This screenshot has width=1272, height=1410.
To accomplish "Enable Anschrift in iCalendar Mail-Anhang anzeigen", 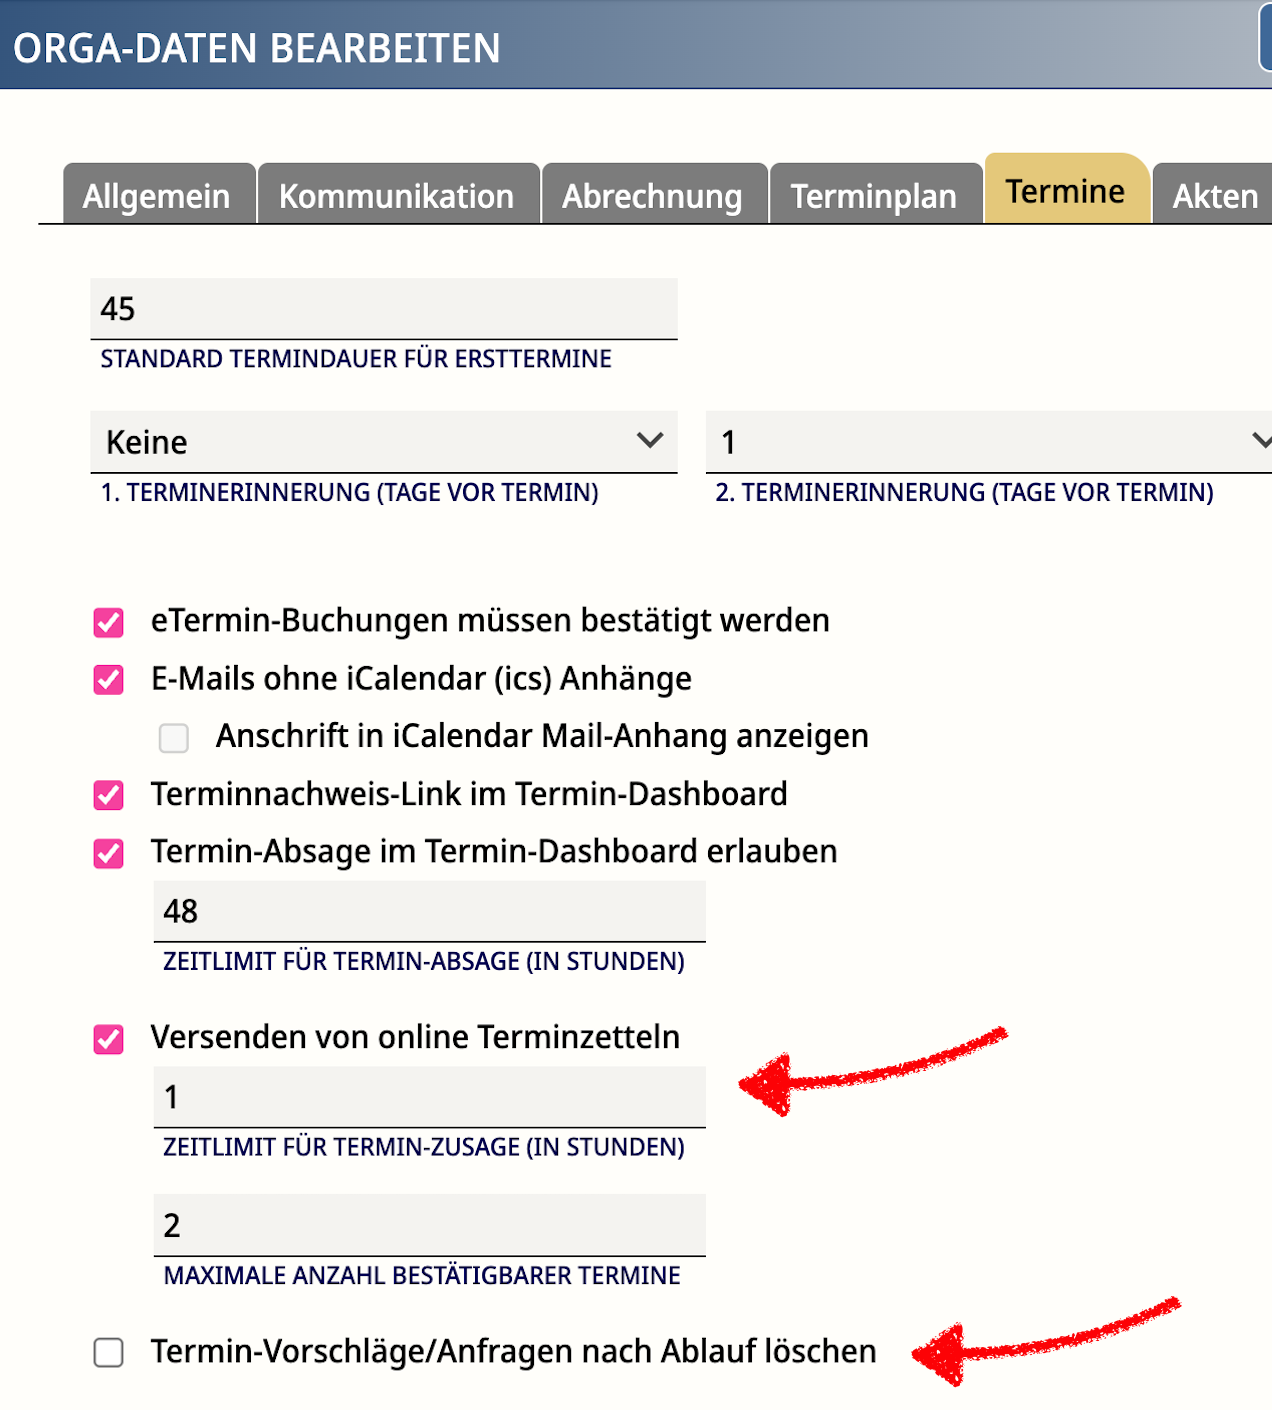I will [x=174, y=738].
